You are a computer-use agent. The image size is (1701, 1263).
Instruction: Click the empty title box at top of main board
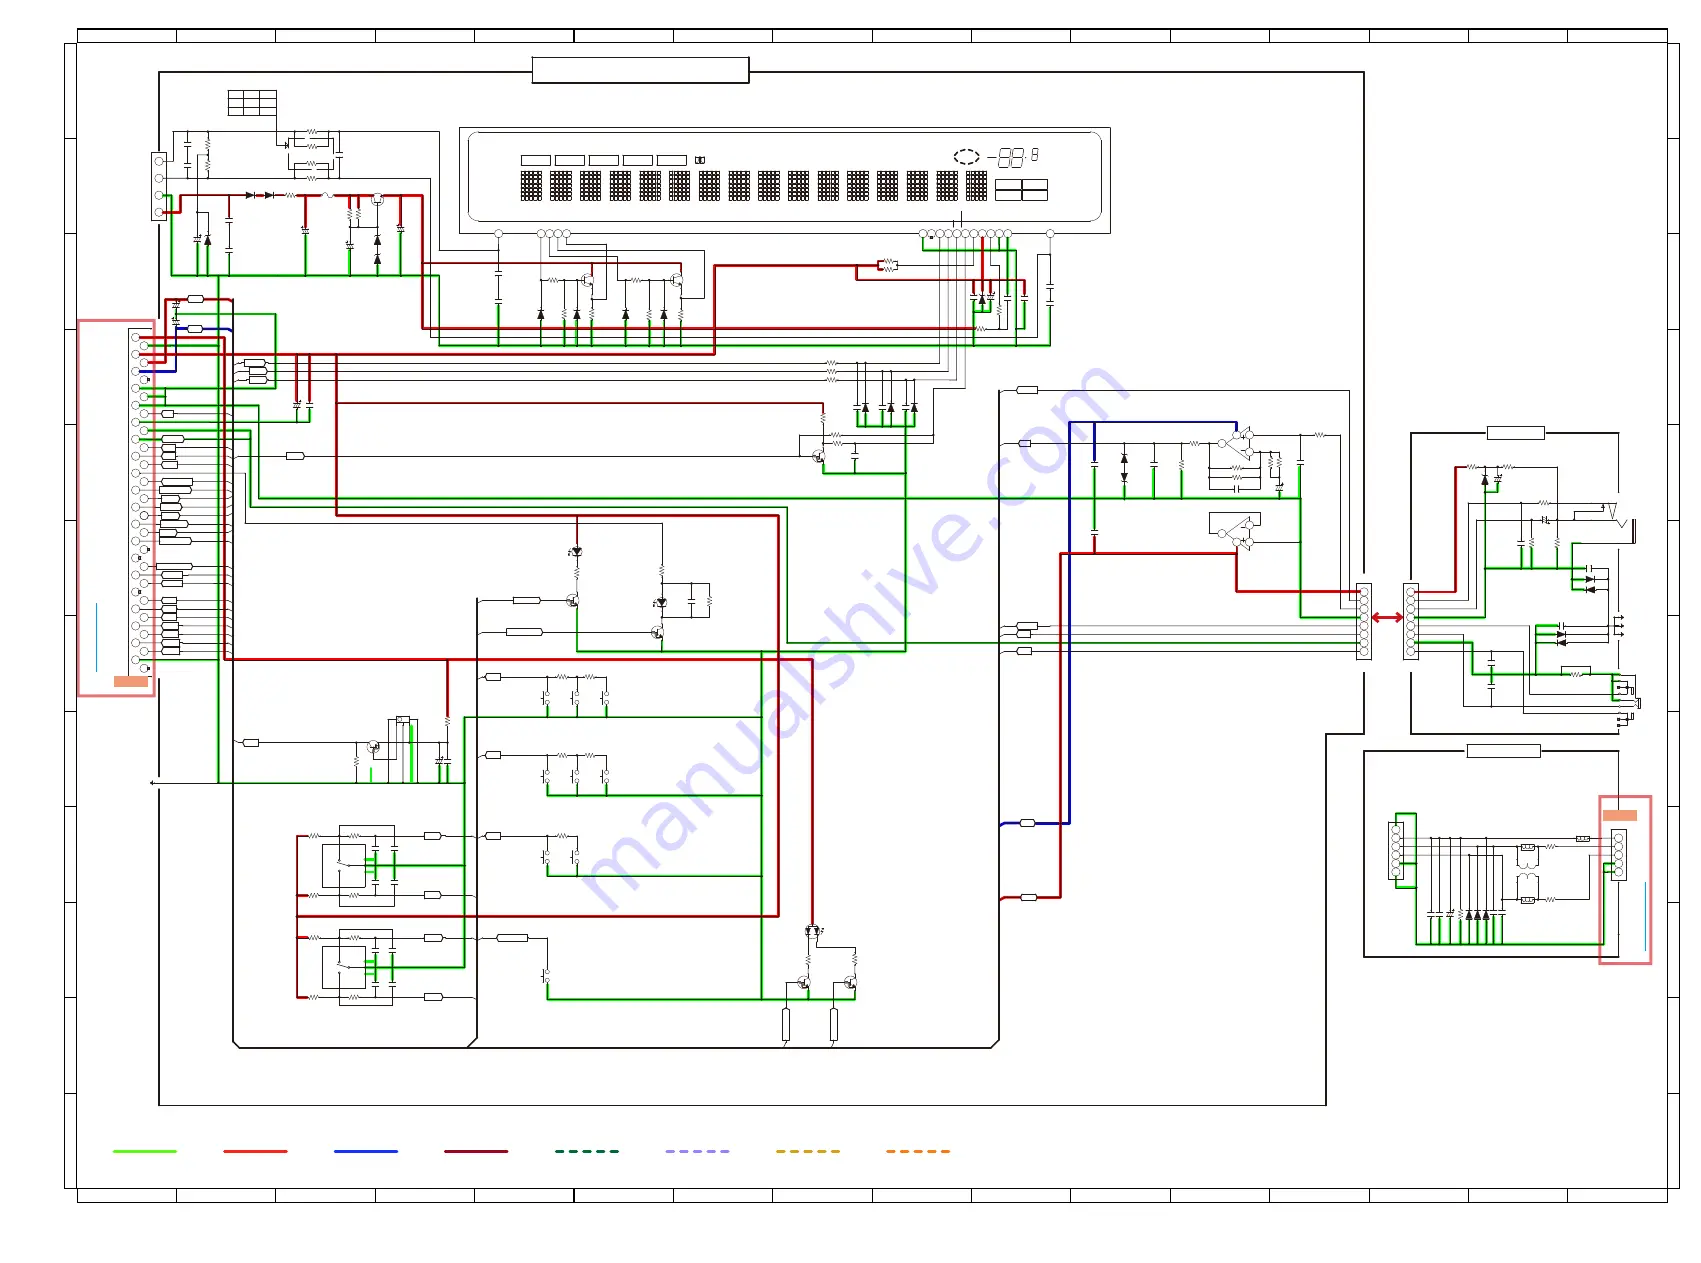(640, 70)
